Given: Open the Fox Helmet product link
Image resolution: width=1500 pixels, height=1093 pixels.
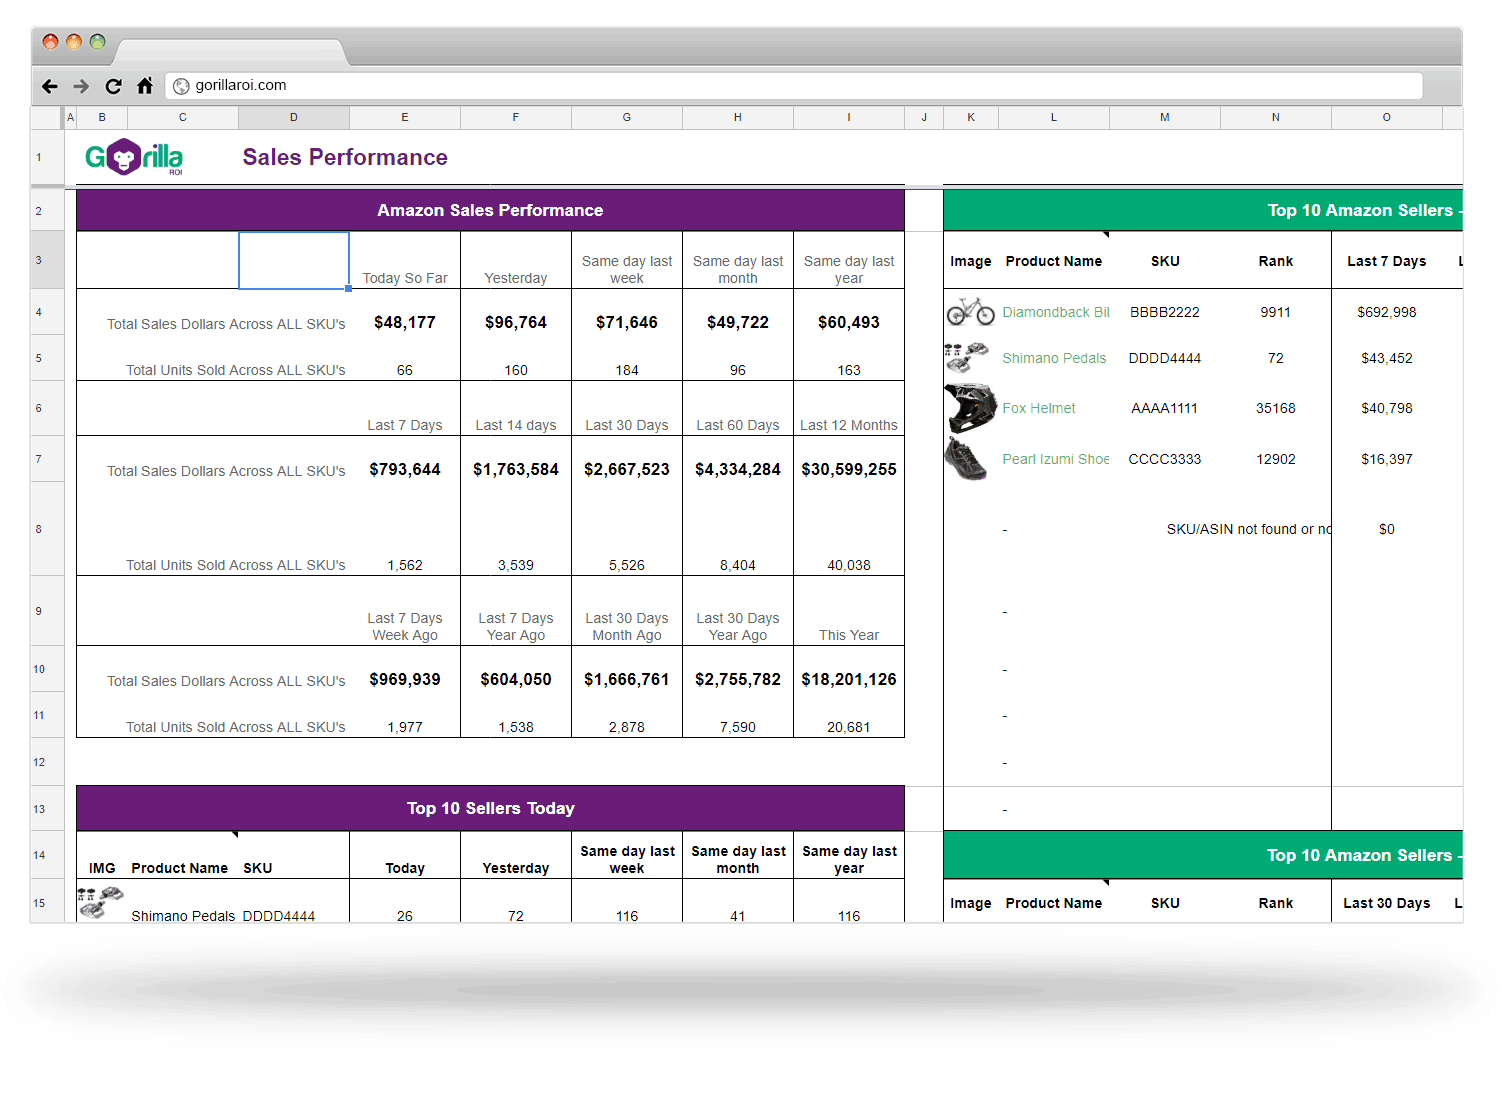Looking at the screenshot, I should coord(1039,408).
